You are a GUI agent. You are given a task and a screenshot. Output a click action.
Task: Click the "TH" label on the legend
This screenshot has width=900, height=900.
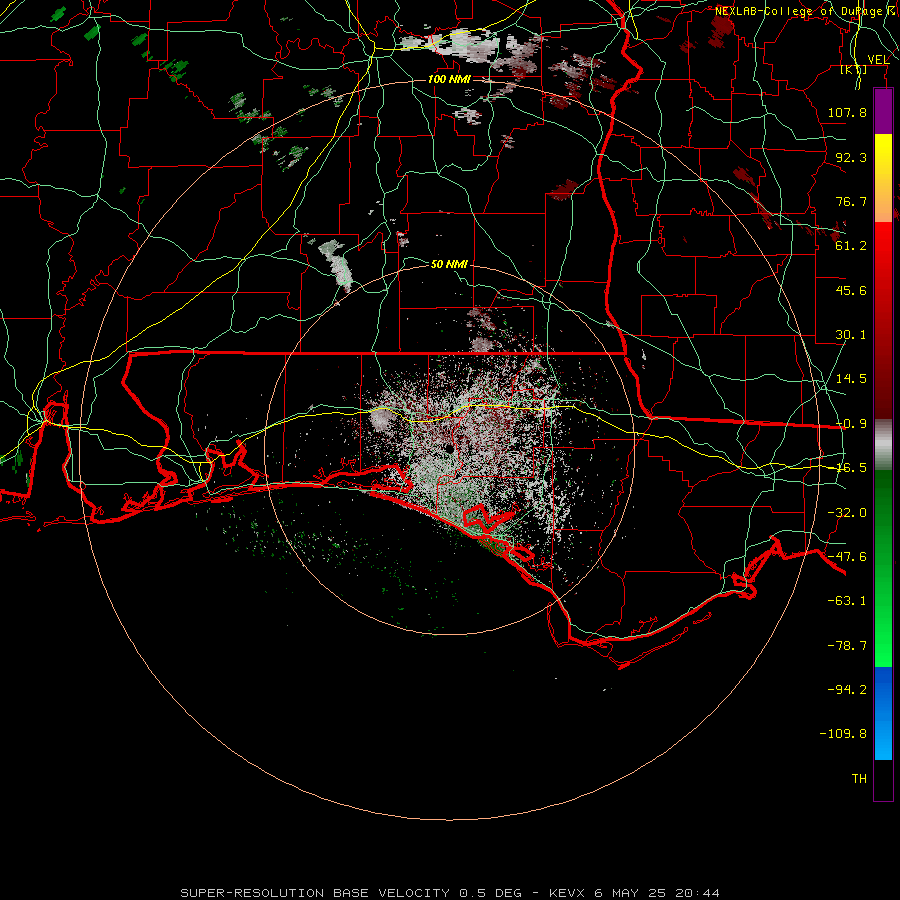(859, 779)
